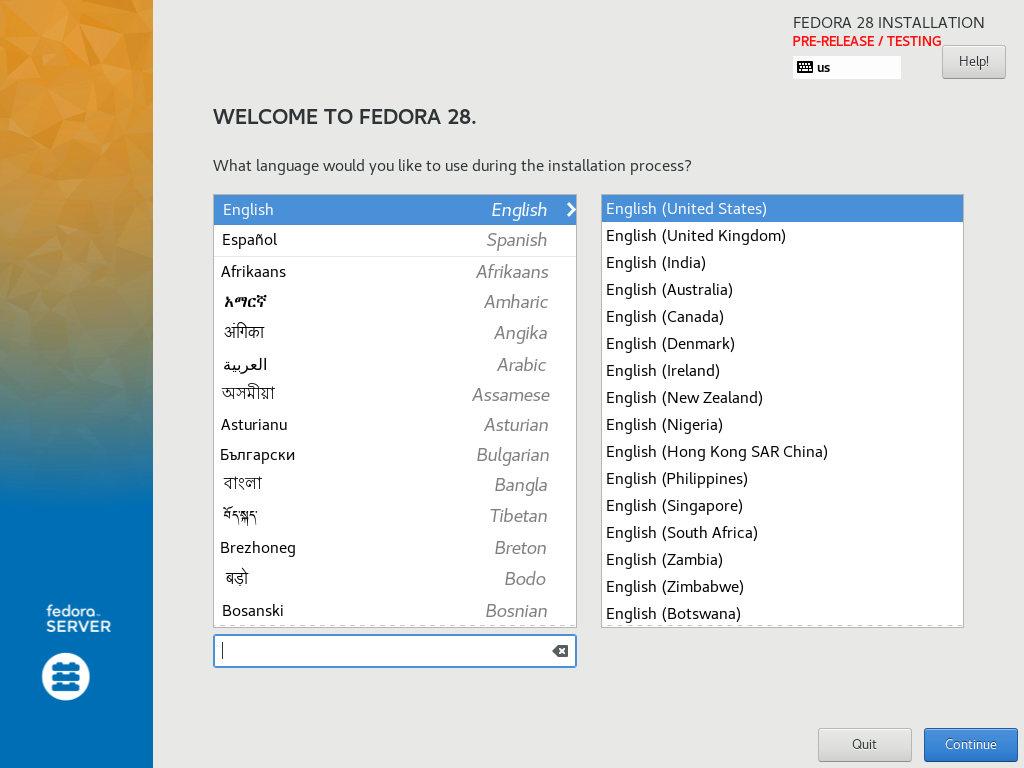Select Български Bulgarian language row

[x=394, y=455]
